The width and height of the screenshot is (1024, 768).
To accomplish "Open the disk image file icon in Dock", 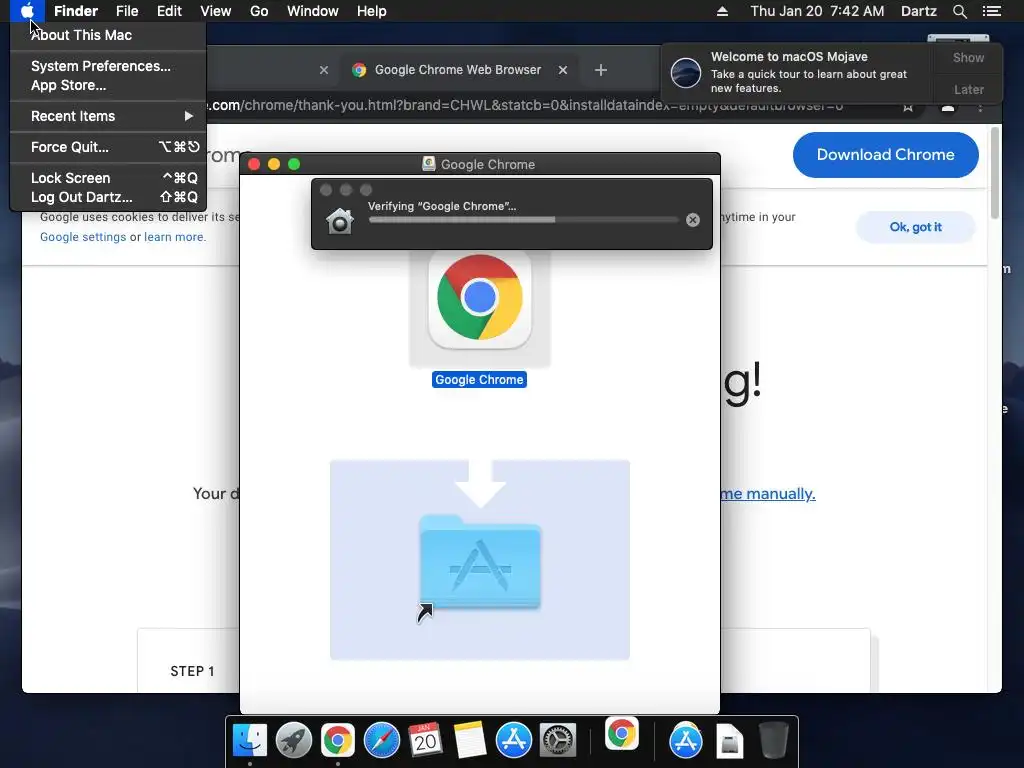I will tap(729, 741).
